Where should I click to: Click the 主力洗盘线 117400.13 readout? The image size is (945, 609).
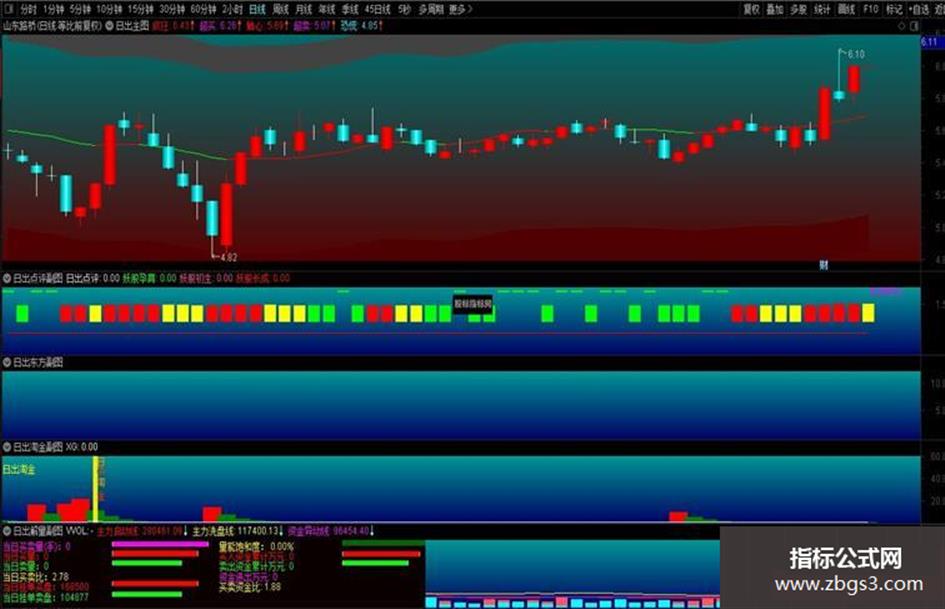238,531
